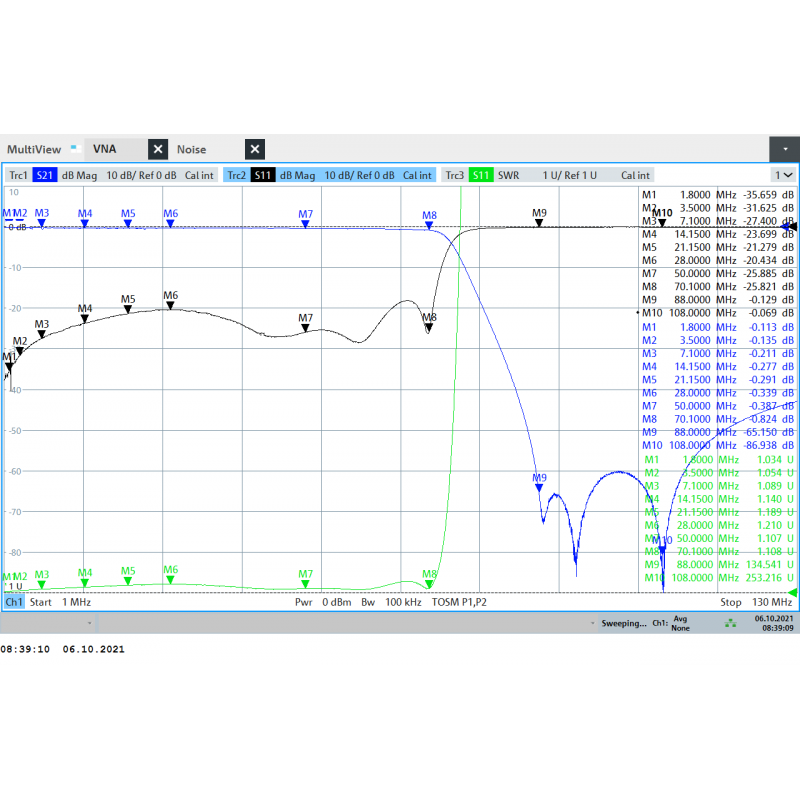Select the active Ch1 channel label

(x=14, y=602)
